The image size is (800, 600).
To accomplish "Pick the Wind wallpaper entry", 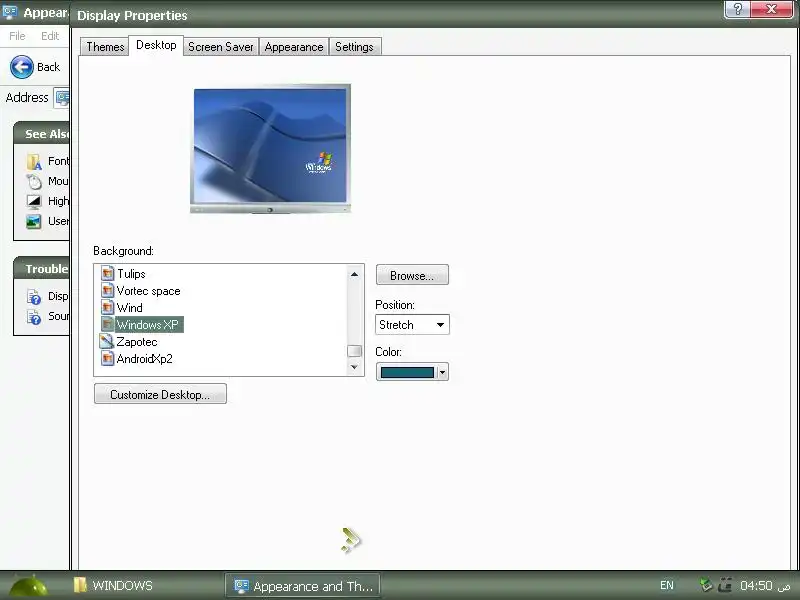I will pyautogui.click(x=130, y=308).
